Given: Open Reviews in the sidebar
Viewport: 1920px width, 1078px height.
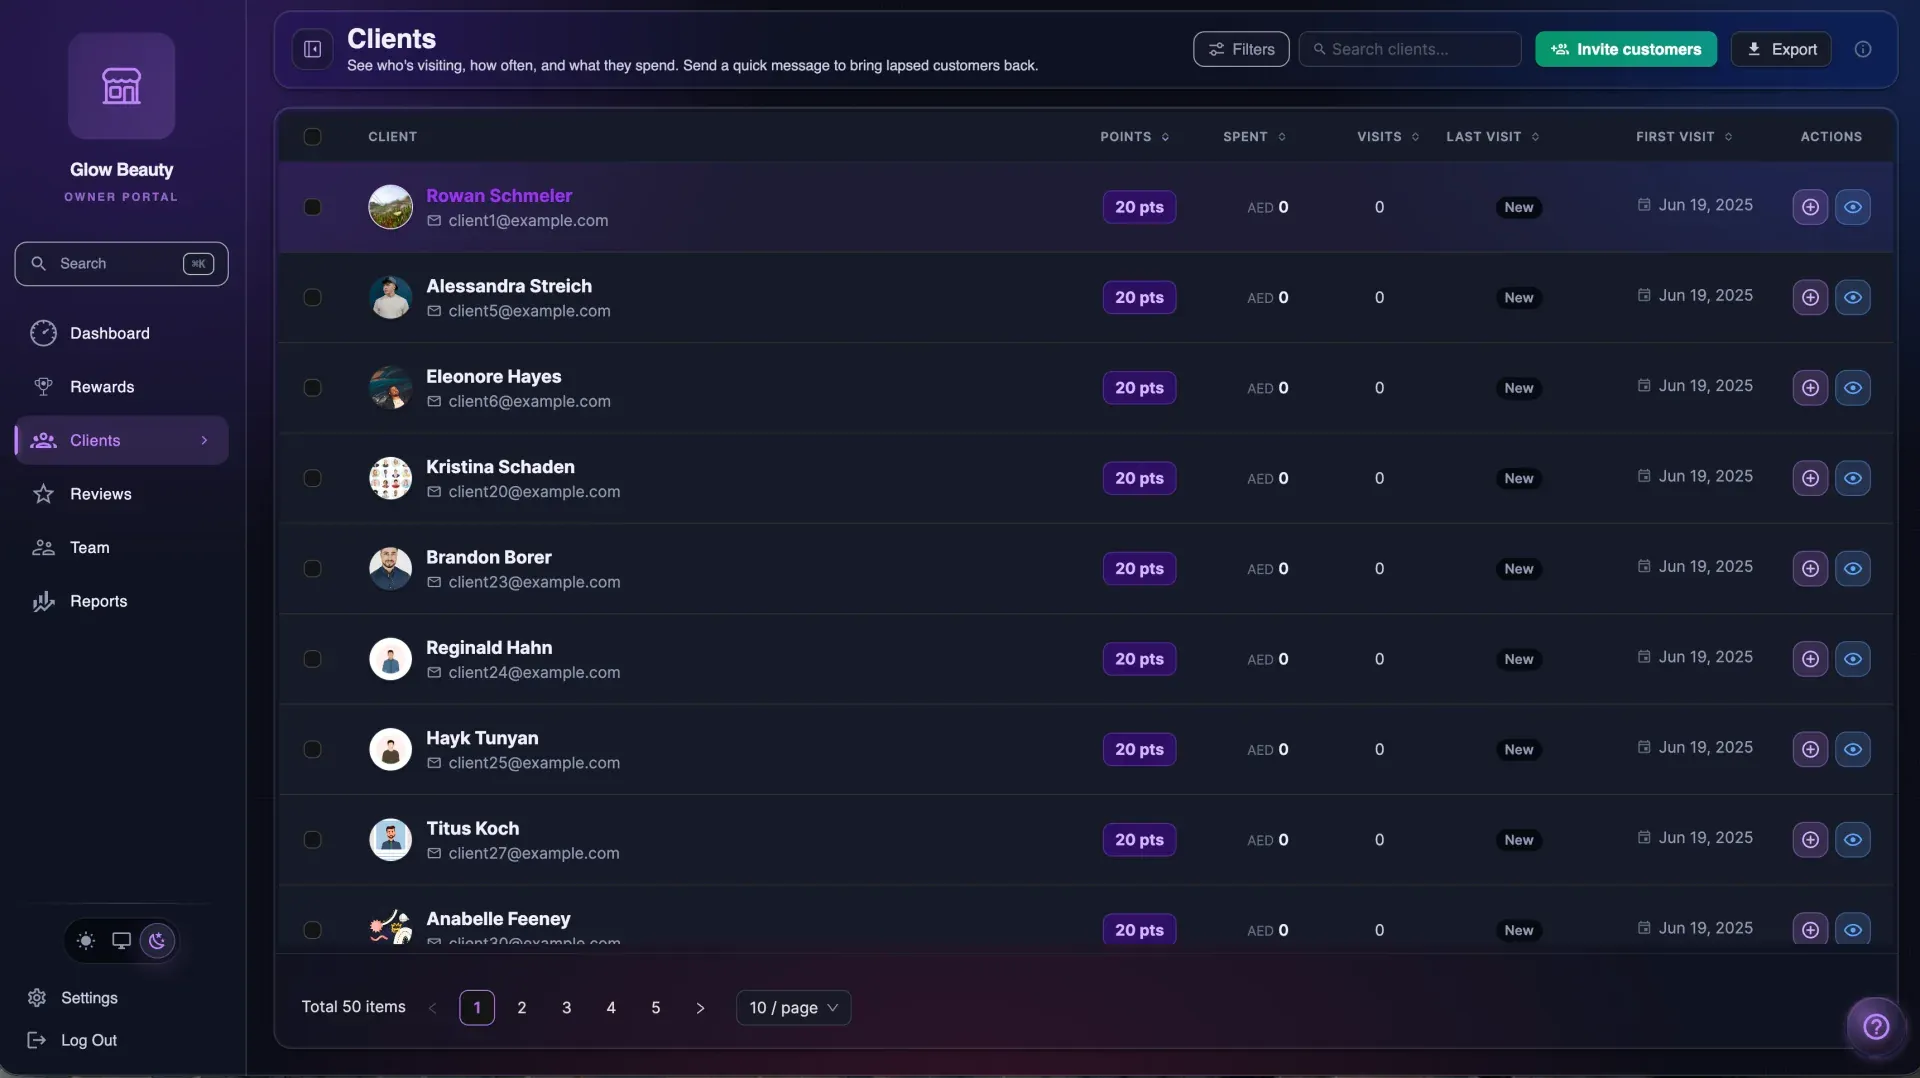Looking at the screenshot, I should [x=121, y=494].
